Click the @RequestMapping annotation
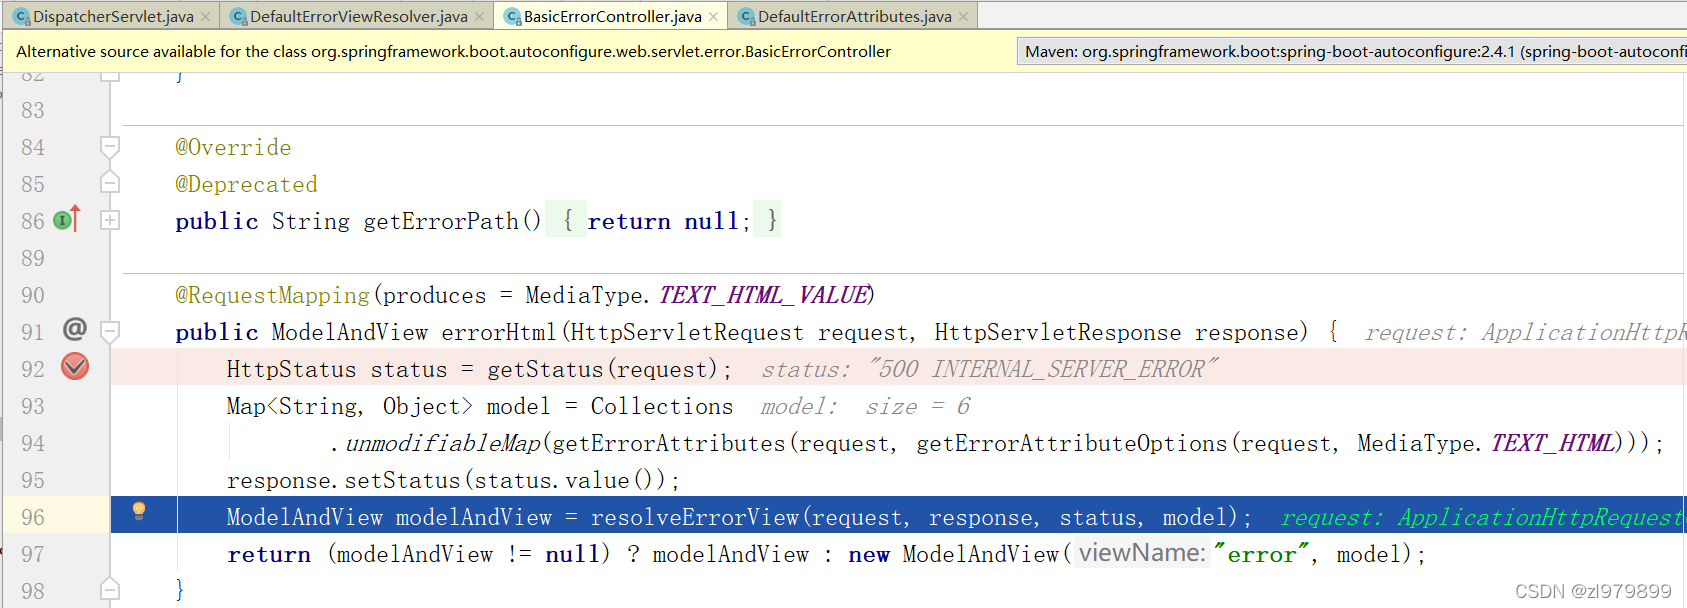 [x=273, y=295]
